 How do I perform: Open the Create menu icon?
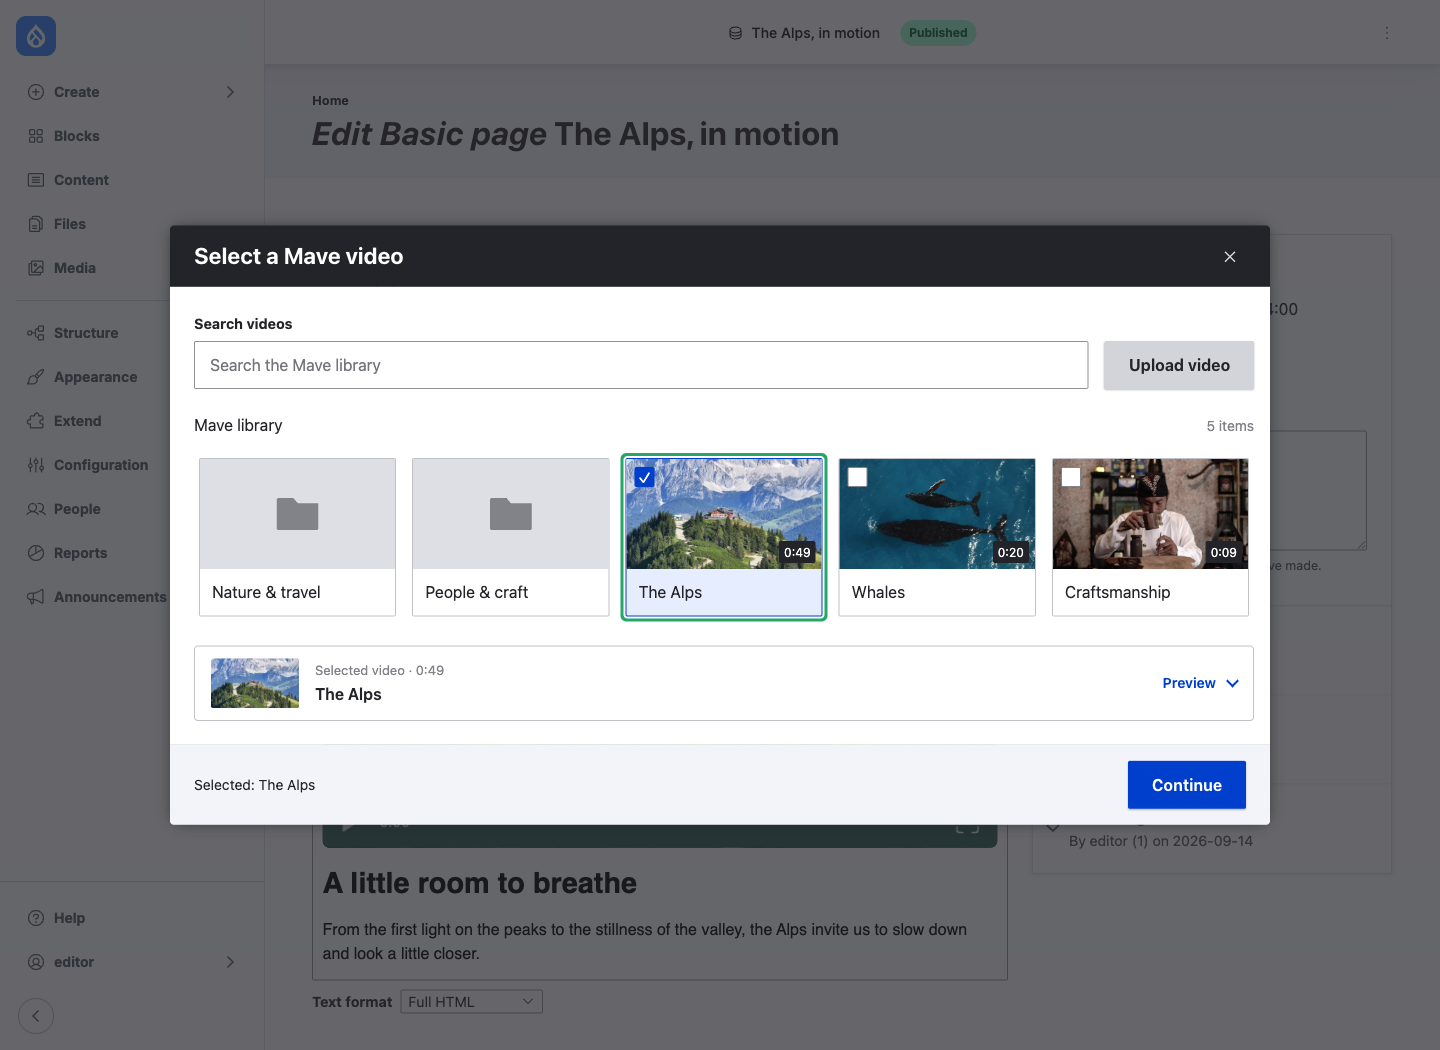36,92
